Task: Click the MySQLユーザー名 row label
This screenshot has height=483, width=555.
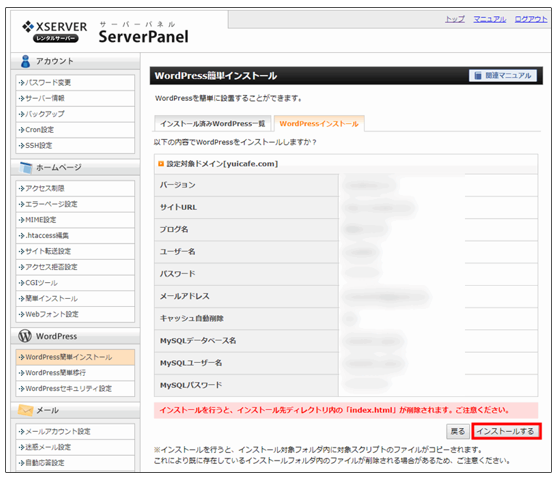Action: click(x=191, y=363)
